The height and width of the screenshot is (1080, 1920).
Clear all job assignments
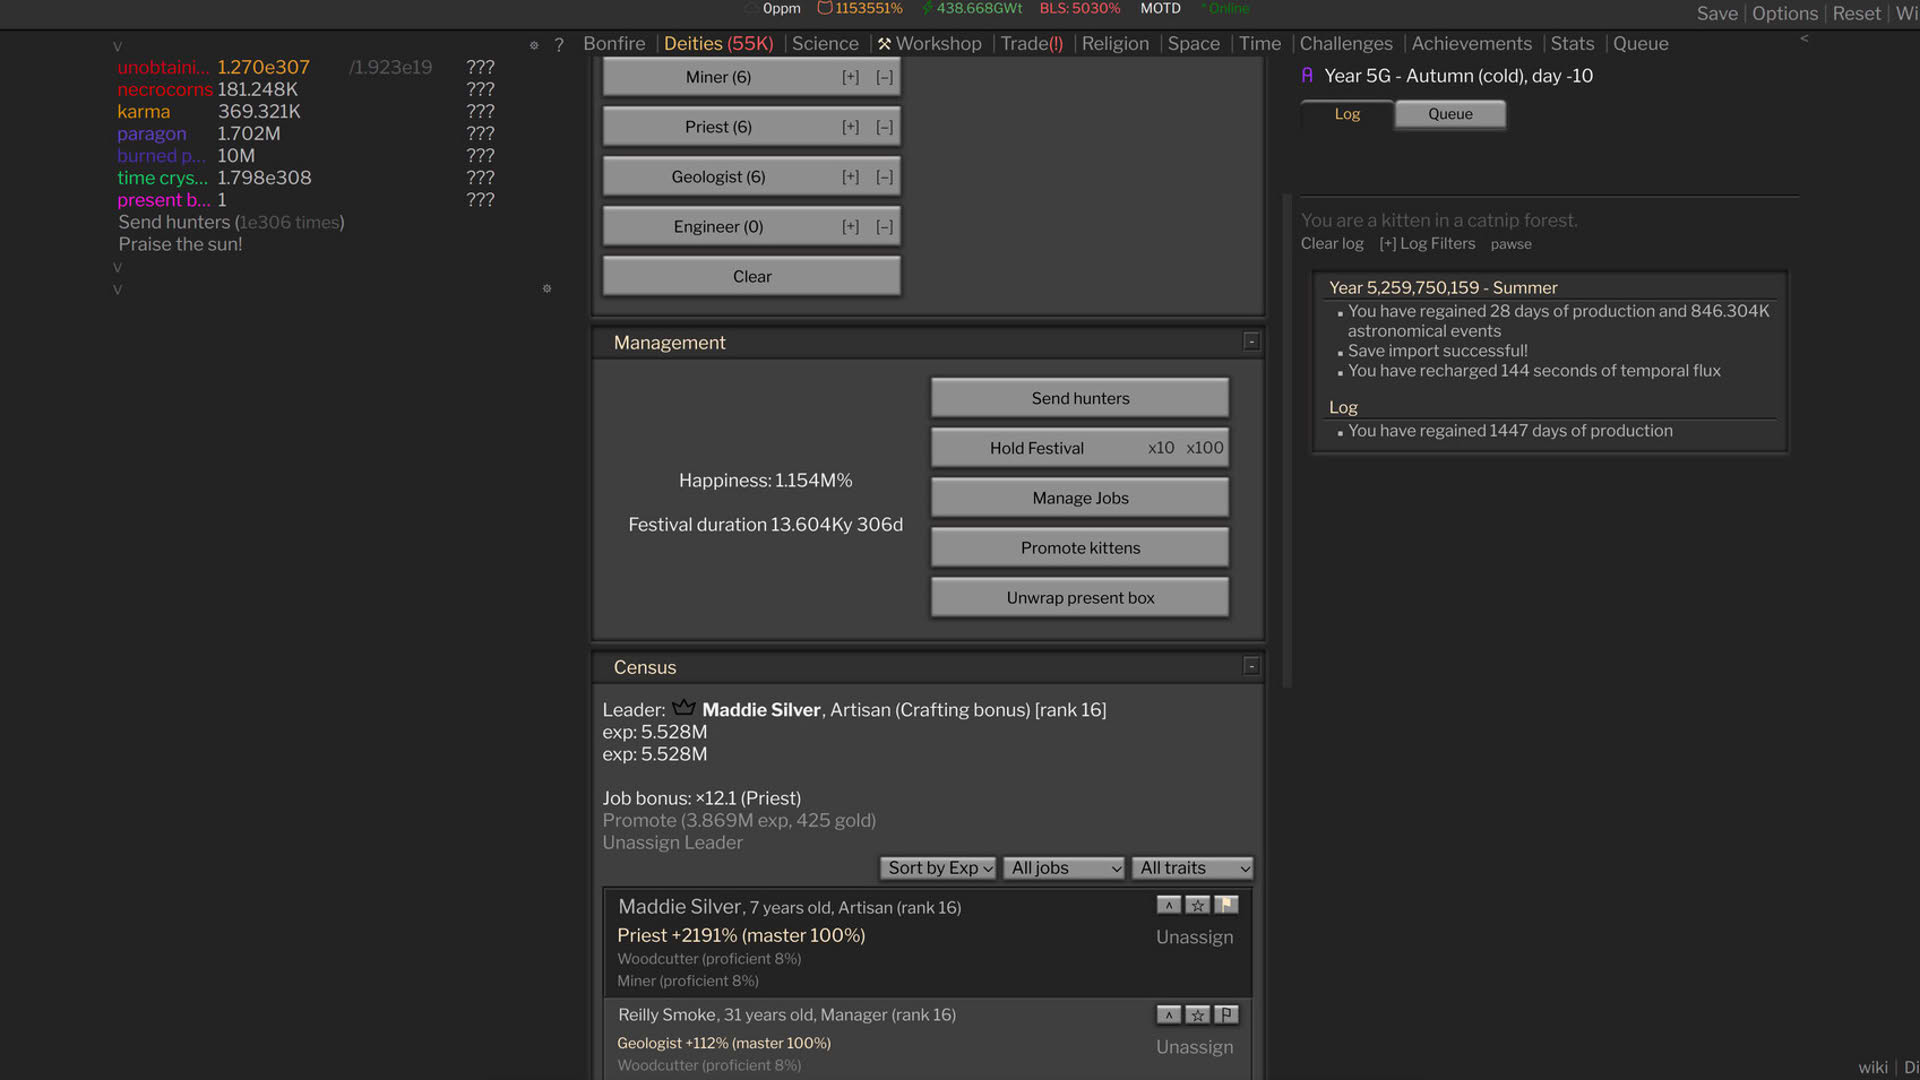752,277
